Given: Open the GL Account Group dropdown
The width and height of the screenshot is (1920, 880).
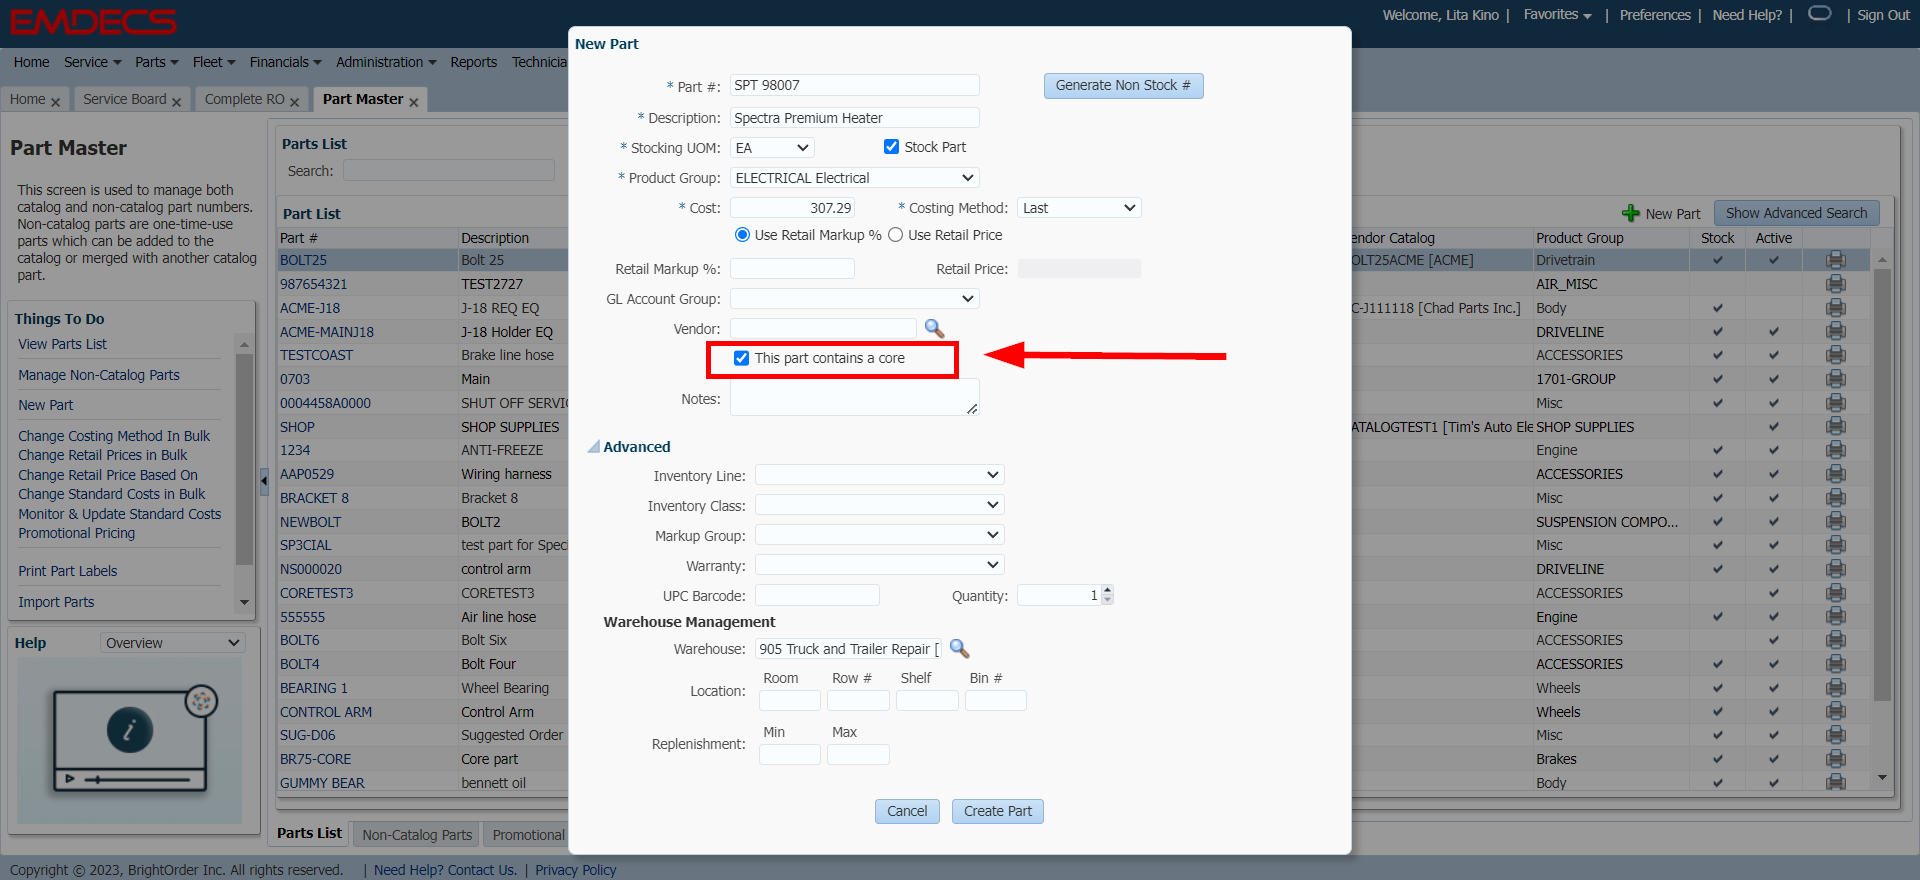Looking at the screenshot, I should click(x=854, y=299).
